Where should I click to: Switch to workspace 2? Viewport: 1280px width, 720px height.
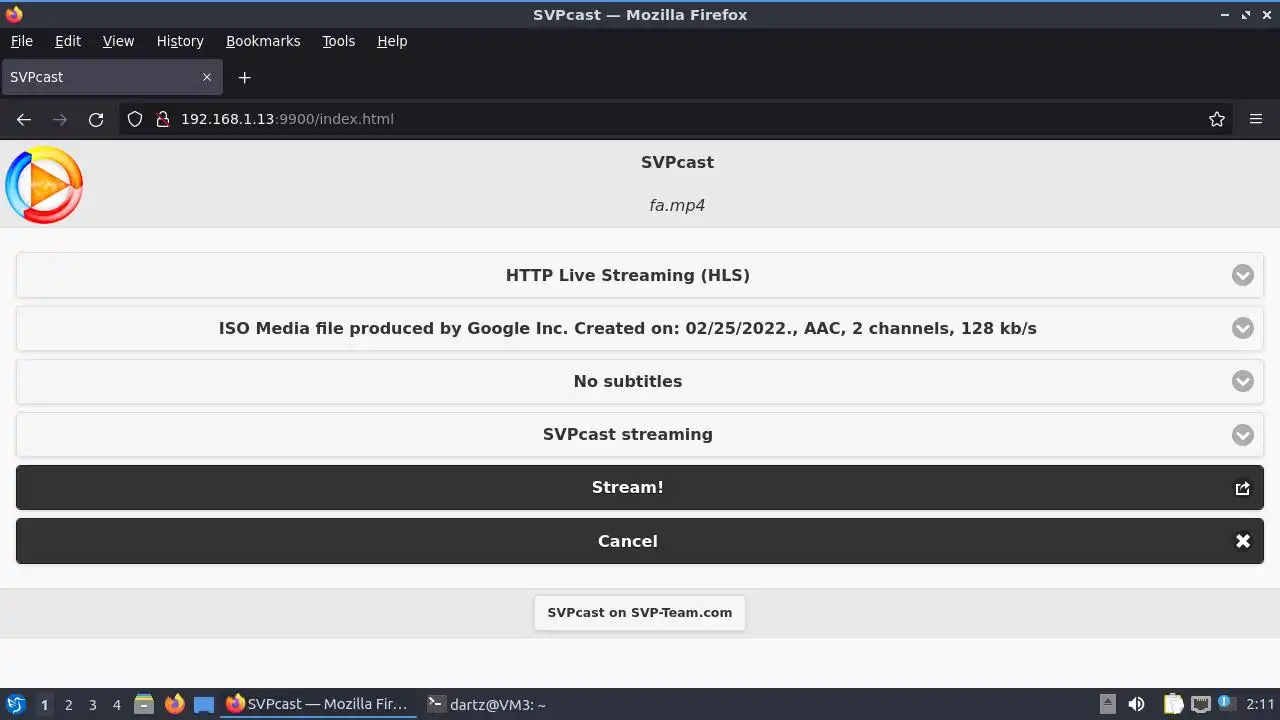click(x=68, y=705)
